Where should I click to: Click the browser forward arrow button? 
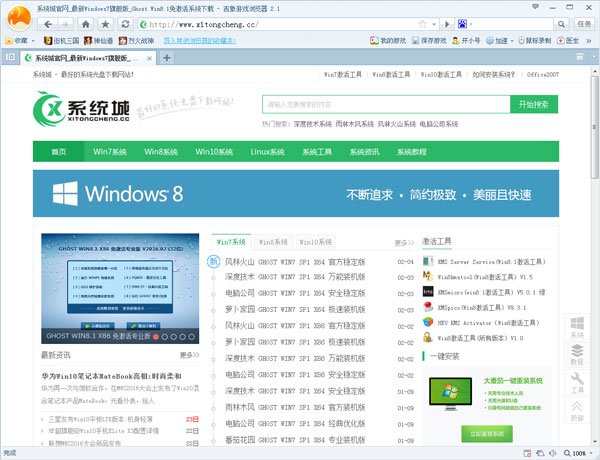pos(65,24)
